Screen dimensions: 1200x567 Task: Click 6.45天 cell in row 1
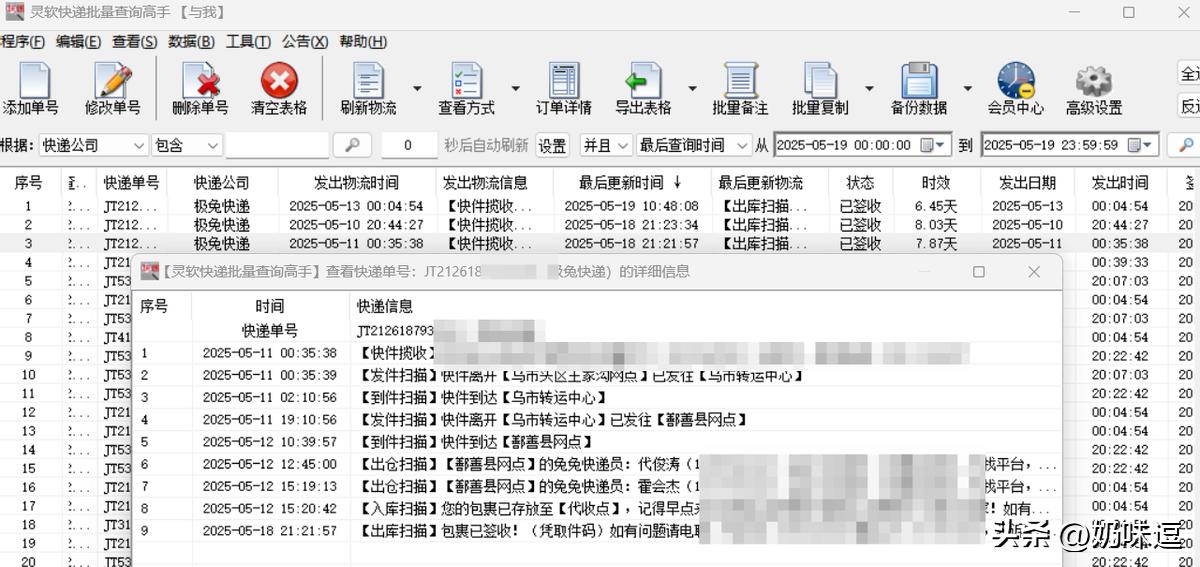935,206
